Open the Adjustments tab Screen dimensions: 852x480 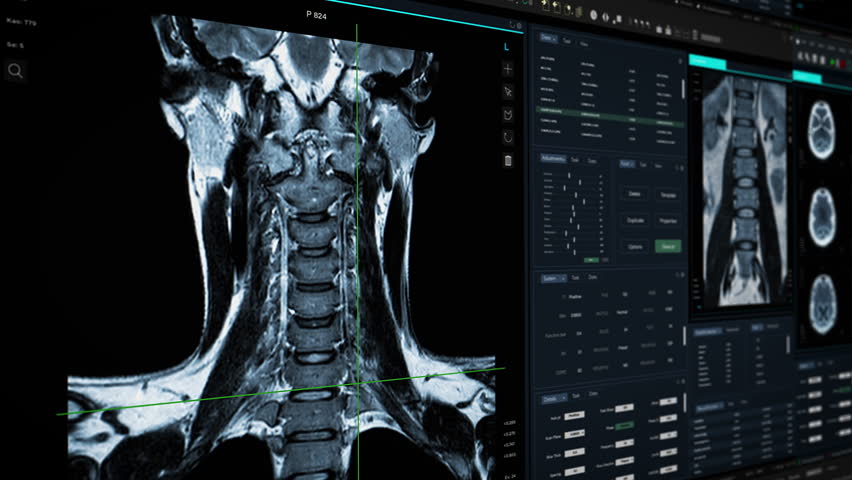click(x=553, y=158)
